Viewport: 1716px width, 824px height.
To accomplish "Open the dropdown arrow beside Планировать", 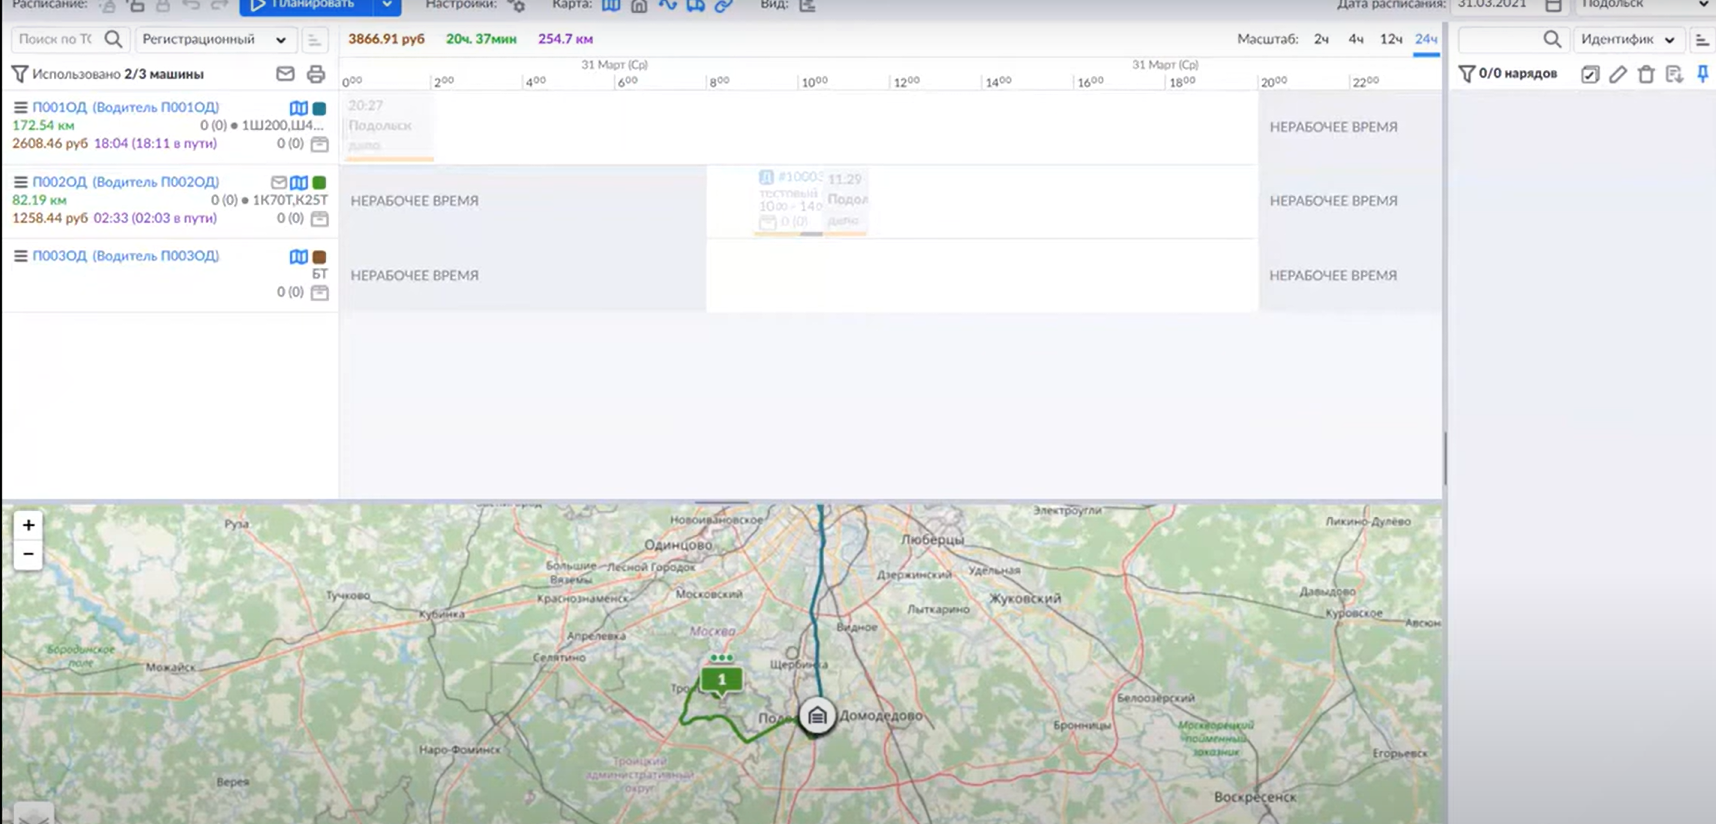I will (x=387, y=6).
